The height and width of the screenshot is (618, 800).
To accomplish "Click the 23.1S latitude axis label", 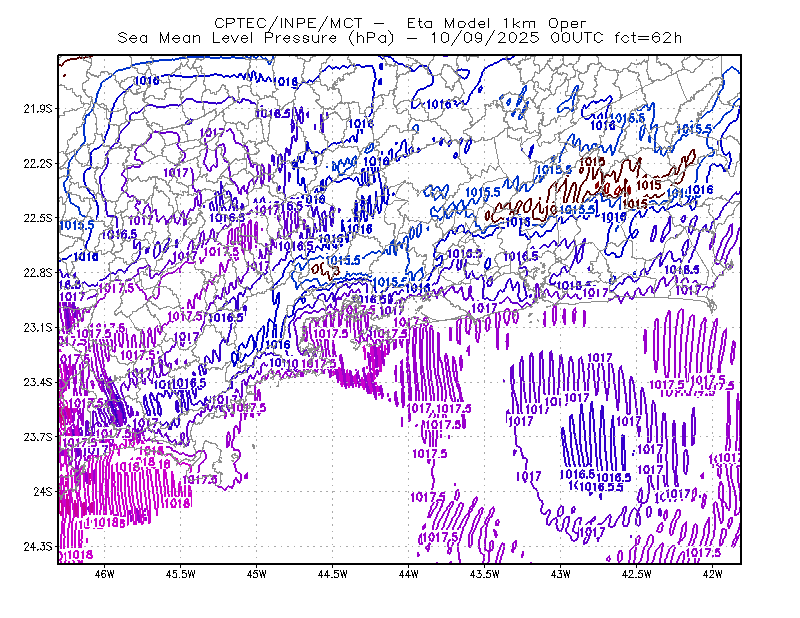I will click(x=38, y=327).
